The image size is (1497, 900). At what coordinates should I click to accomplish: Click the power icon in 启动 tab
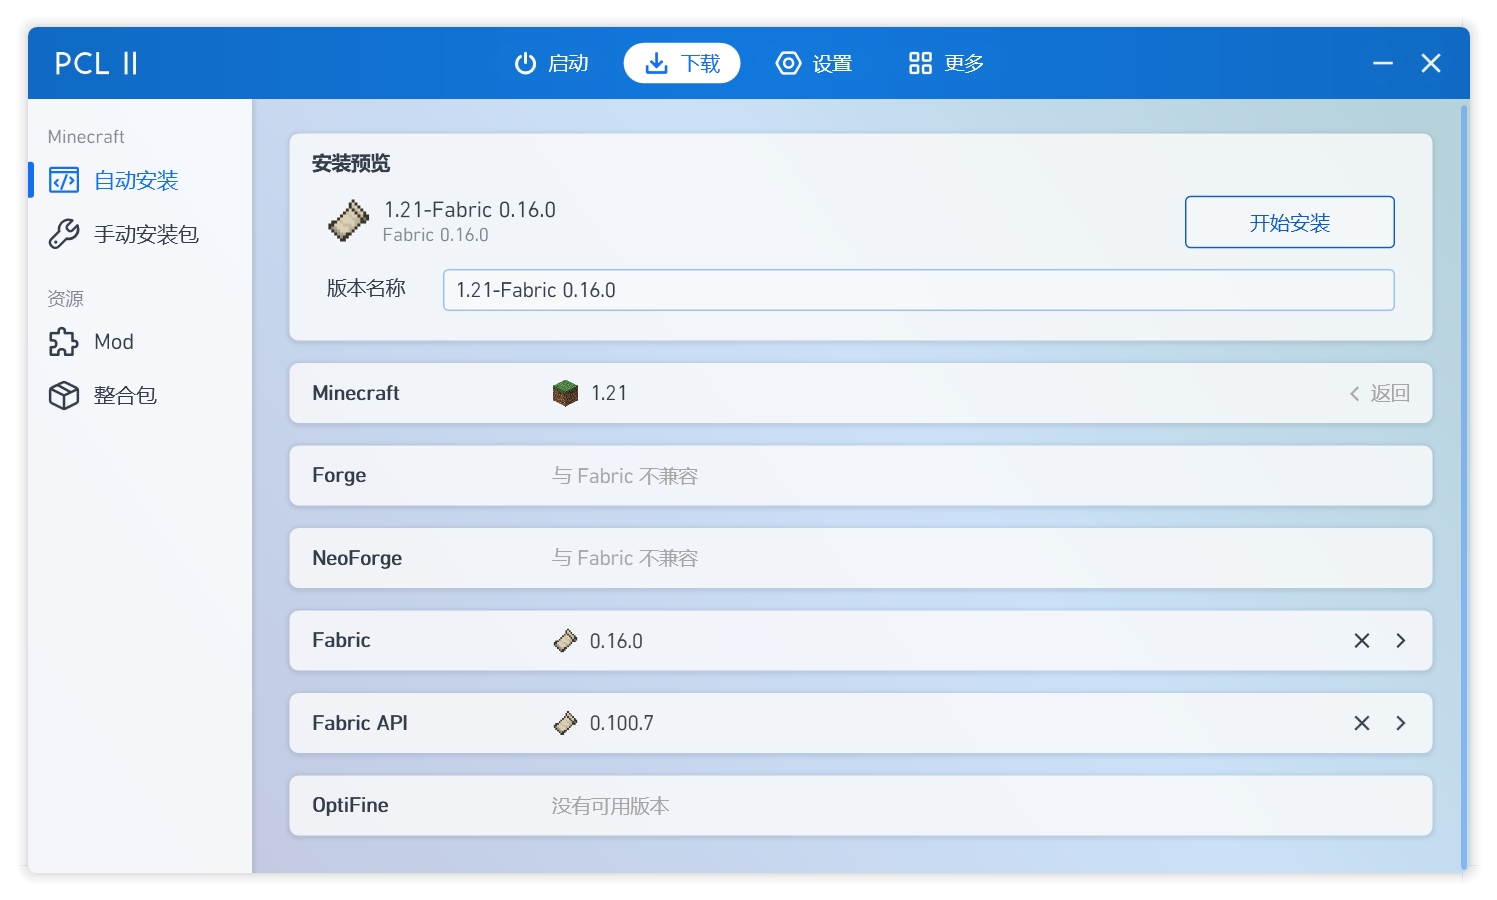point(525,63)
